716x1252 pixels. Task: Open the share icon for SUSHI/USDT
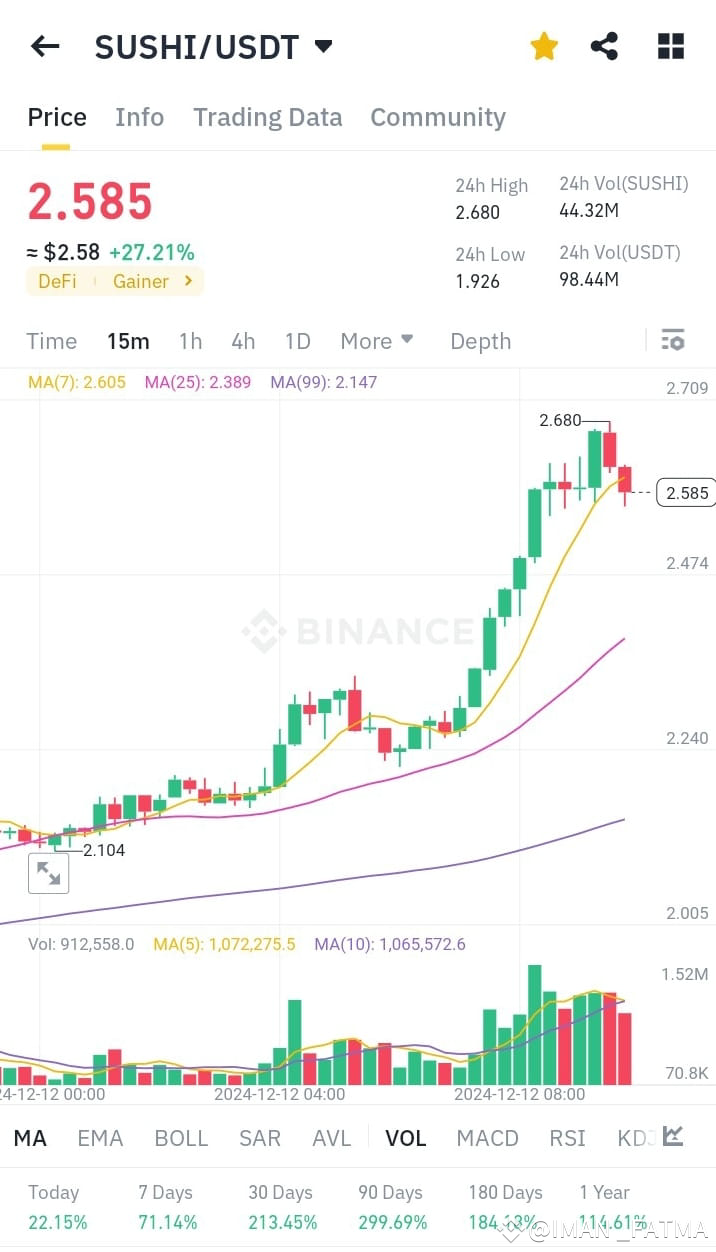(604, 45)
